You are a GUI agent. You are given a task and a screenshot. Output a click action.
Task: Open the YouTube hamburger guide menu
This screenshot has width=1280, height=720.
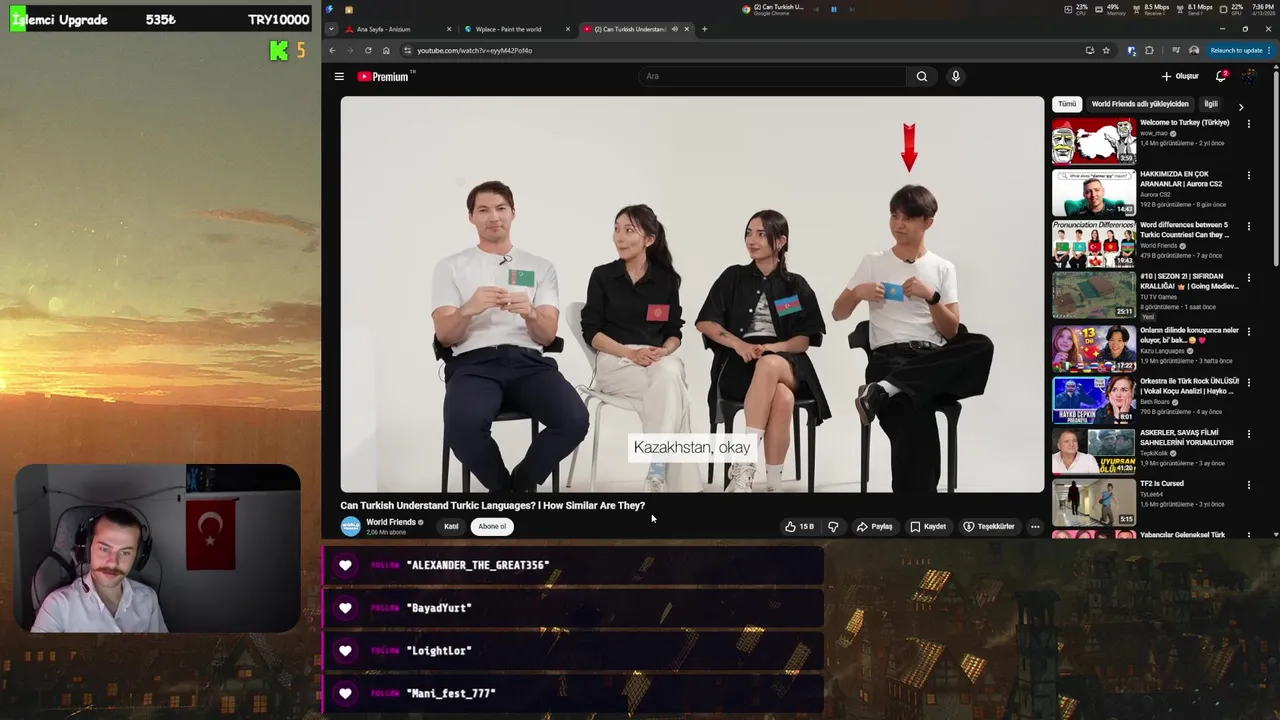coord(339,76)
